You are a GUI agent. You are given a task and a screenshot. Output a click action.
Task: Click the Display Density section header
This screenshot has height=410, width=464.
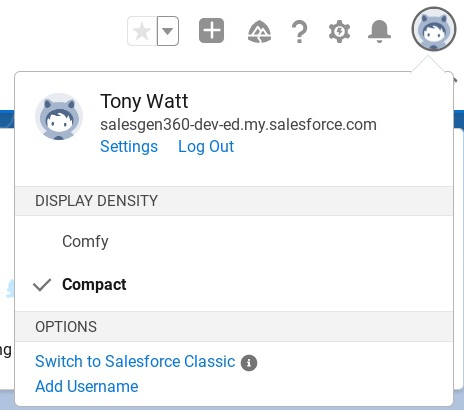[234, 201]
